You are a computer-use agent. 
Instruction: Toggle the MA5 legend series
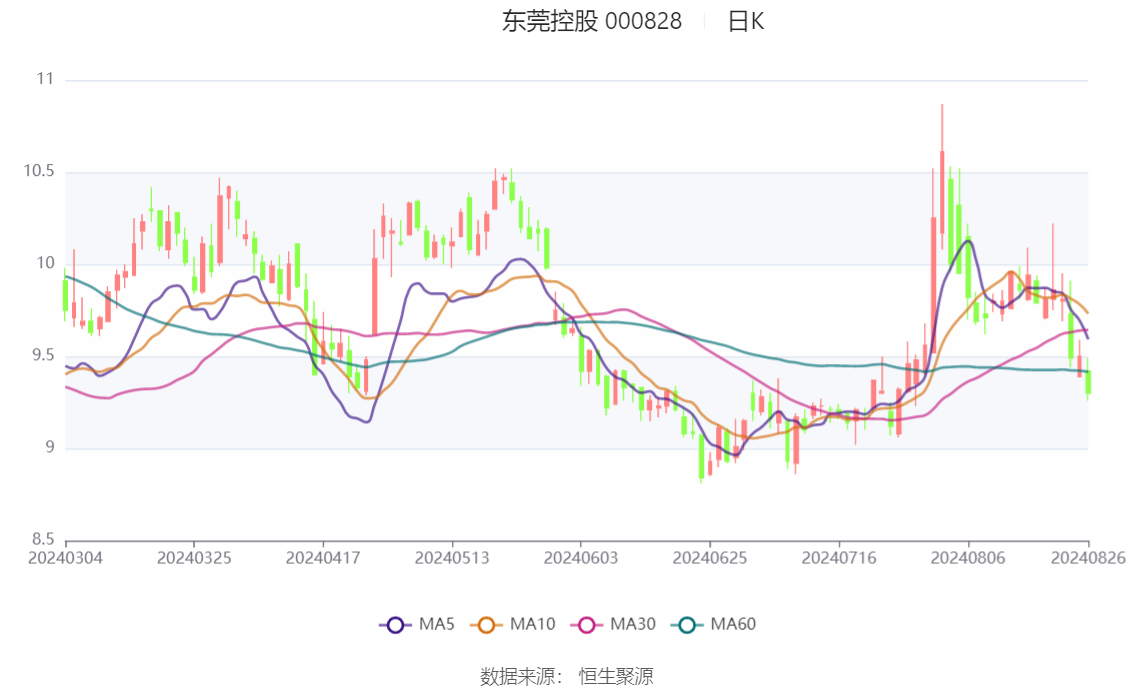[x=417, y=625]
